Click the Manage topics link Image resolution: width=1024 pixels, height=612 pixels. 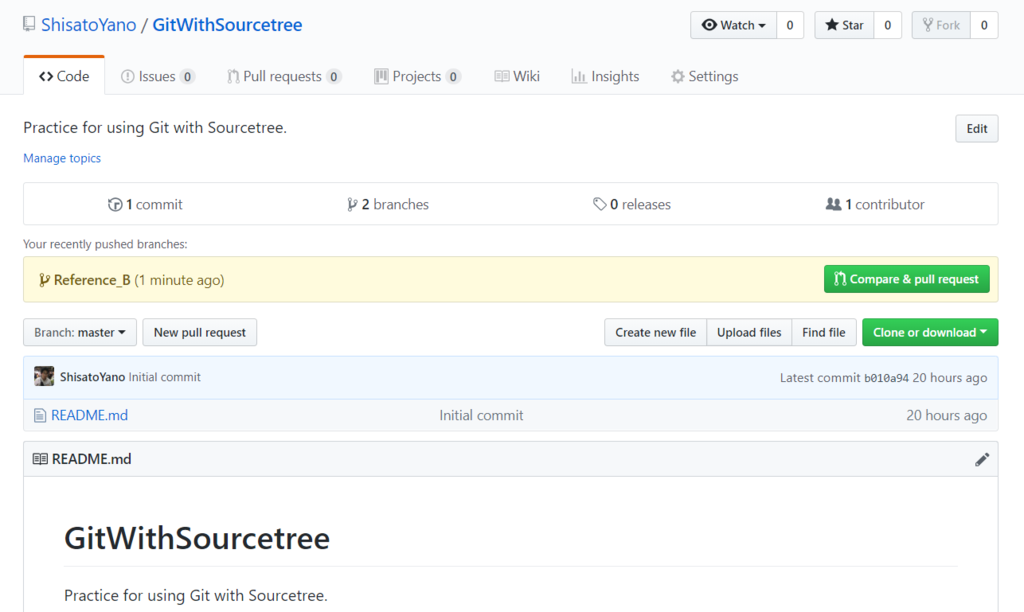pos(62,158)
